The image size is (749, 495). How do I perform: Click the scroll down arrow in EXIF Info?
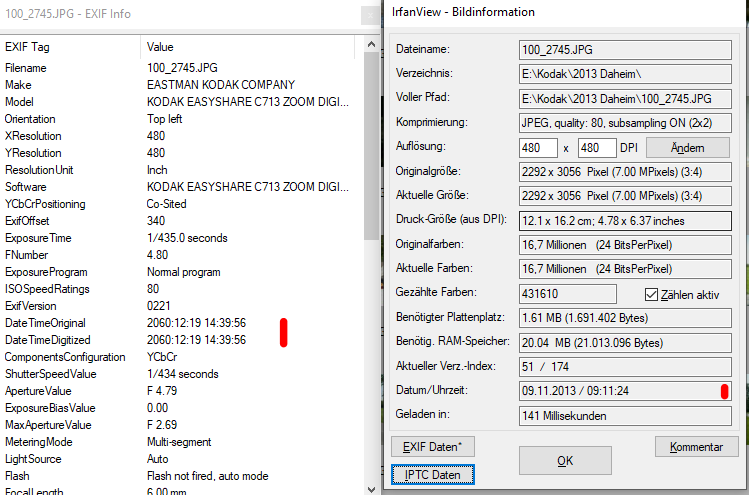(372, 489)
